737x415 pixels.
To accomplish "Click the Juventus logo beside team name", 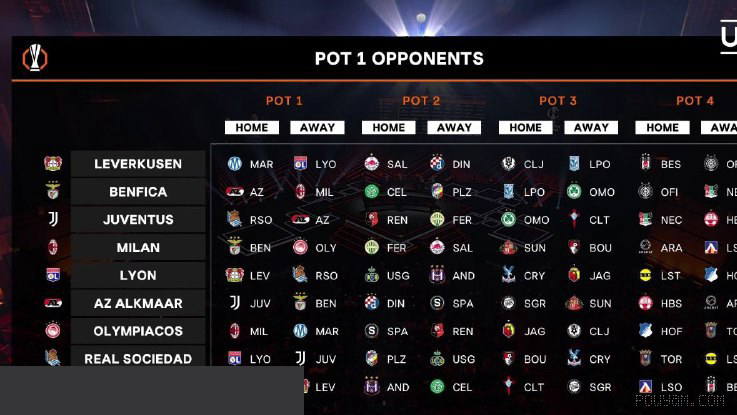I will [53, 219].
